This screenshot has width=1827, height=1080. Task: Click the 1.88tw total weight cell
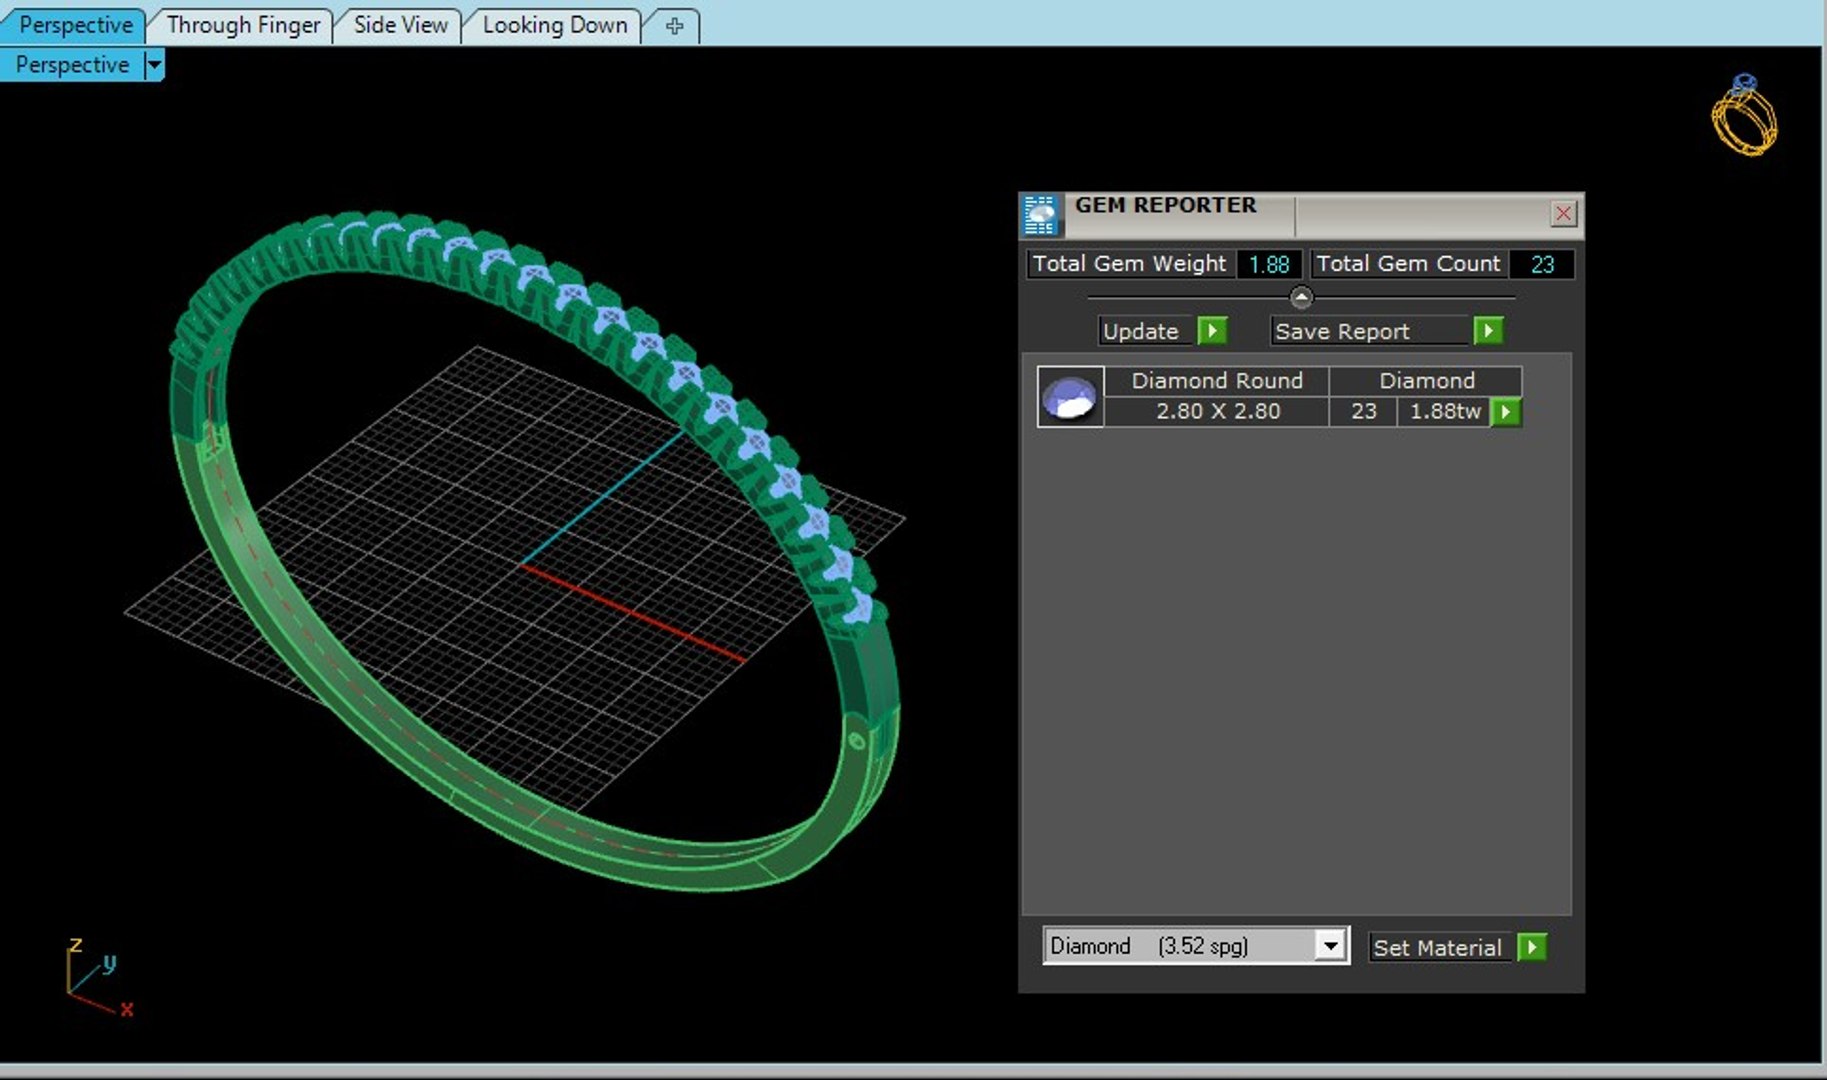pyautogui.click(x=1445, y=411)
